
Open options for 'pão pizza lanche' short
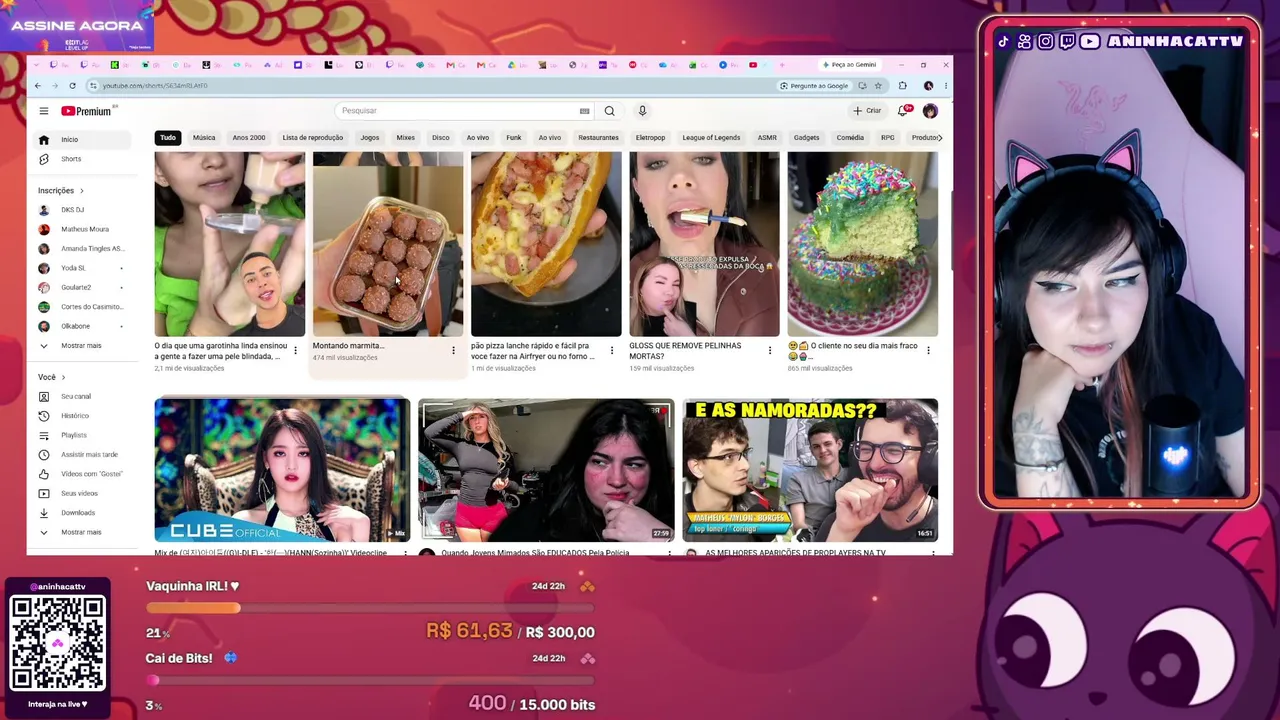[x=611, y=350]
